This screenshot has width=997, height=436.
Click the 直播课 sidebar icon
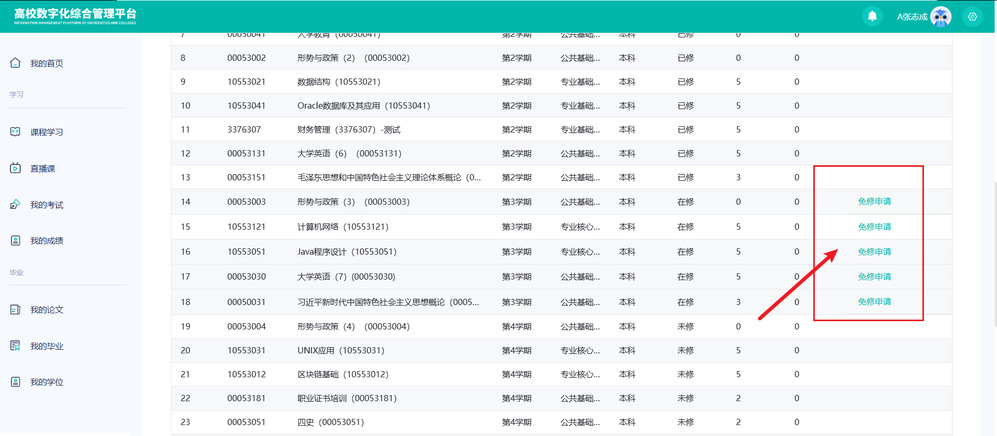coord(15,168)
